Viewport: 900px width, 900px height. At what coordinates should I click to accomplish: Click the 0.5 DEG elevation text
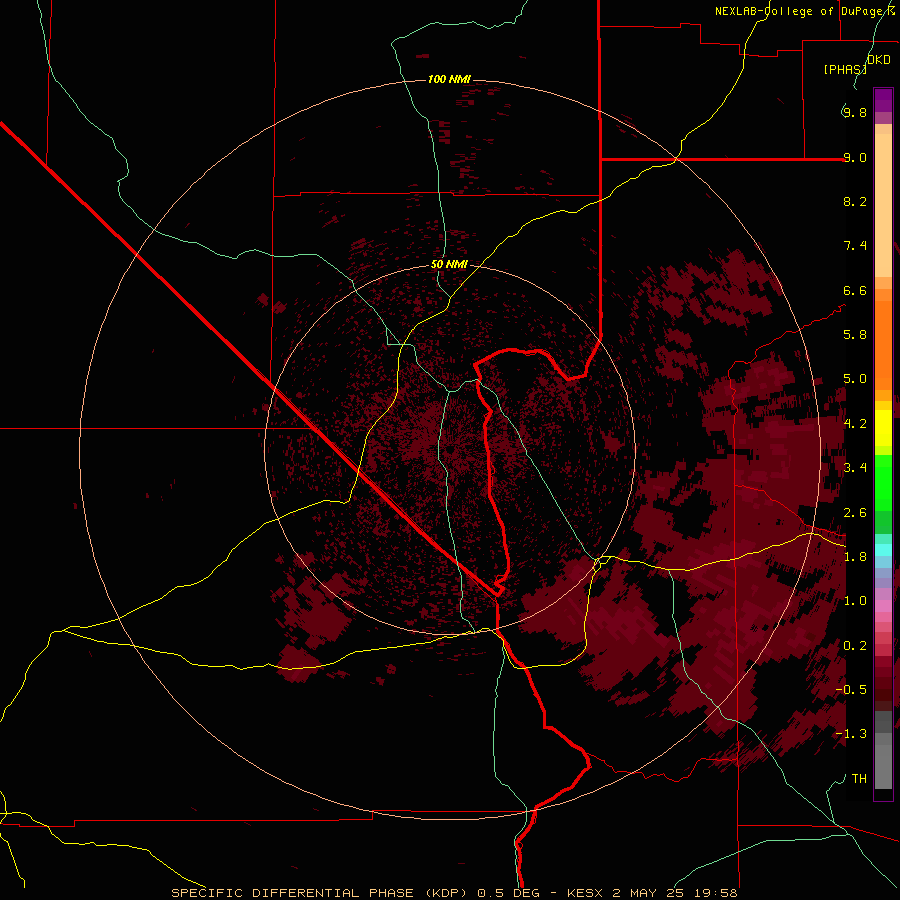pos(509,893)
